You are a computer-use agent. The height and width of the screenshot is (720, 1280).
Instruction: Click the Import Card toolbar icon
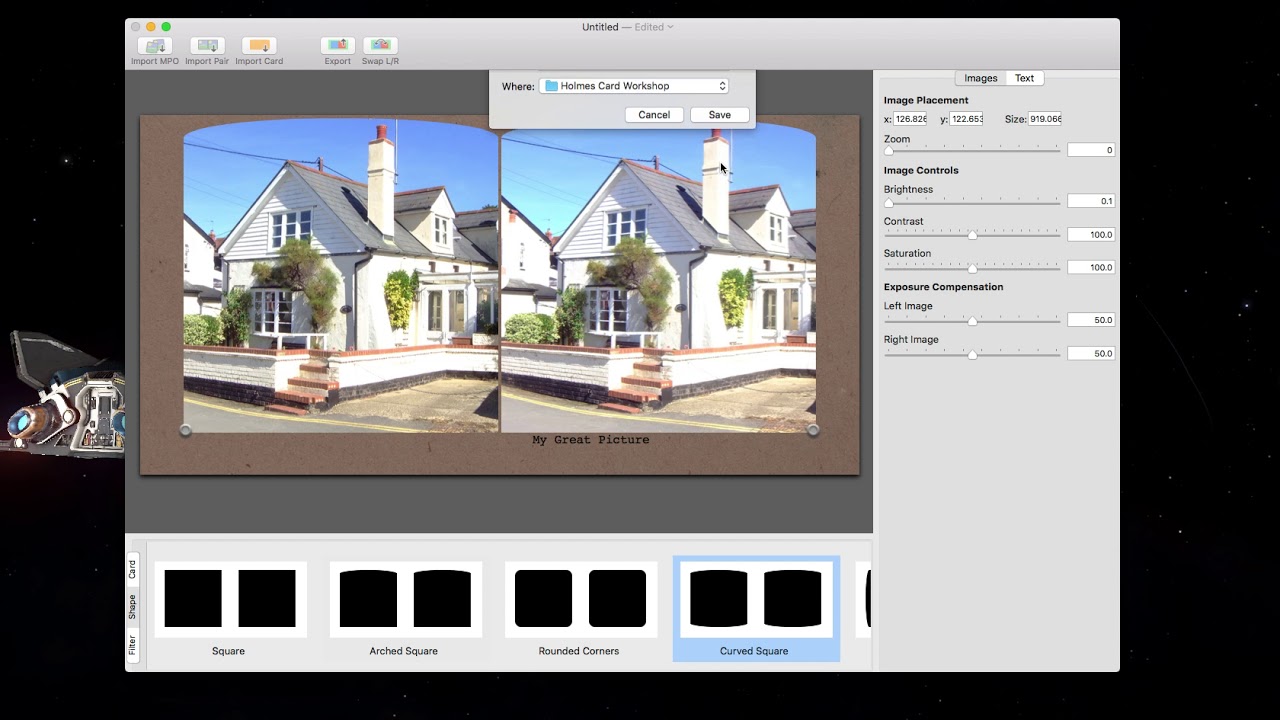259,45
